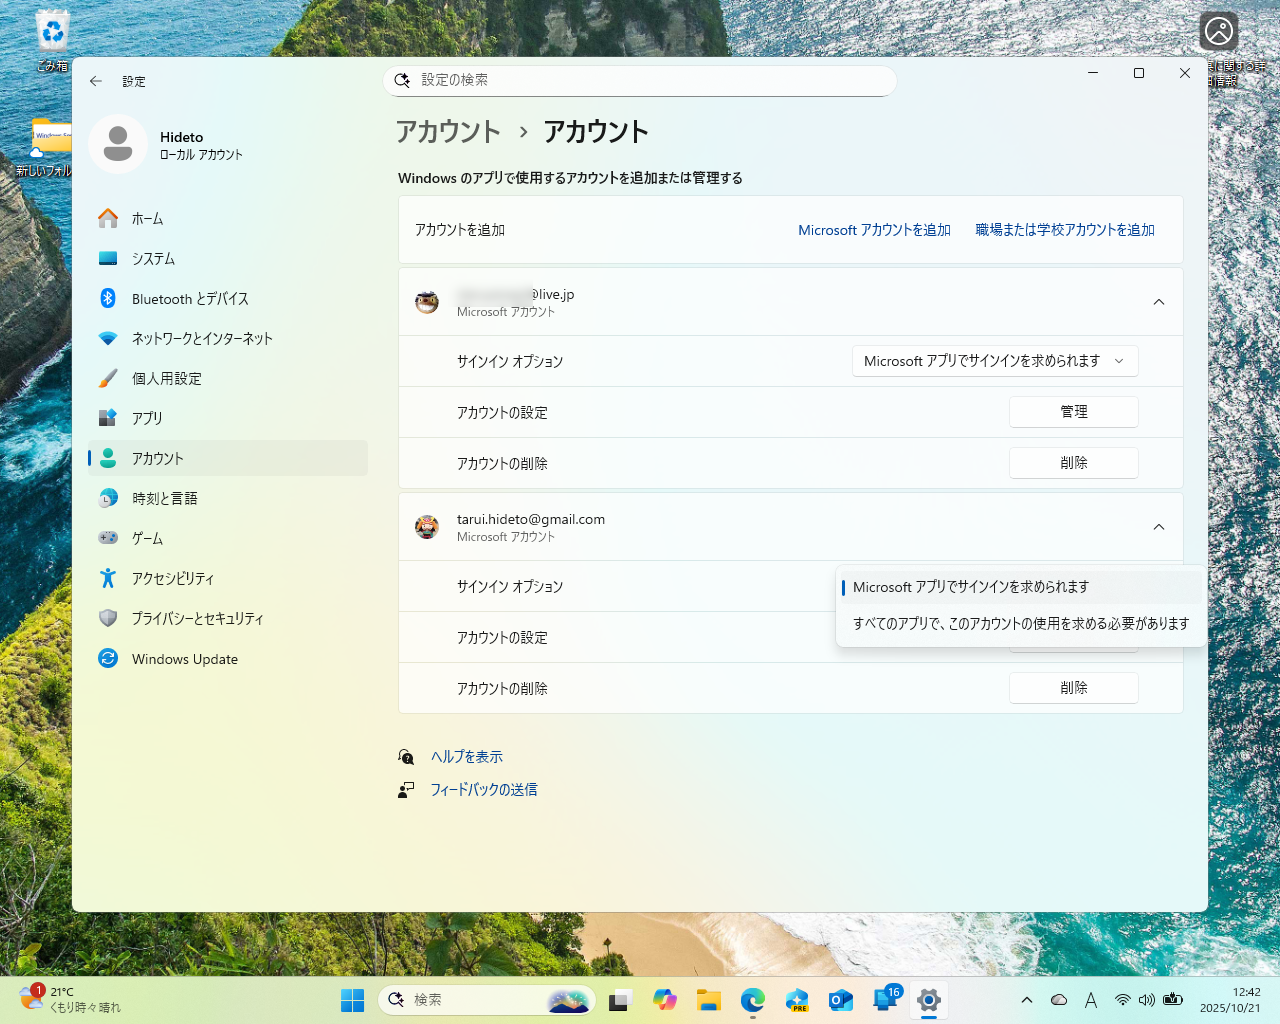
Task: Check for updates in Windows Update
Action: tap(185, 658)
